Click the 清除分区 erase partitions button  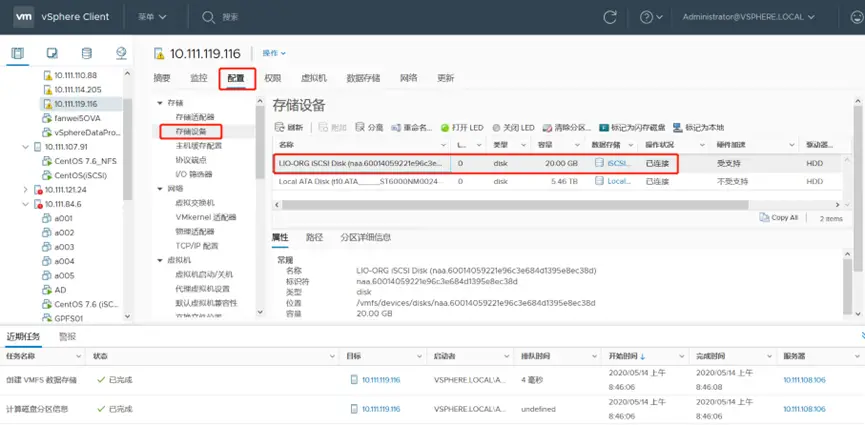point(567,128)
